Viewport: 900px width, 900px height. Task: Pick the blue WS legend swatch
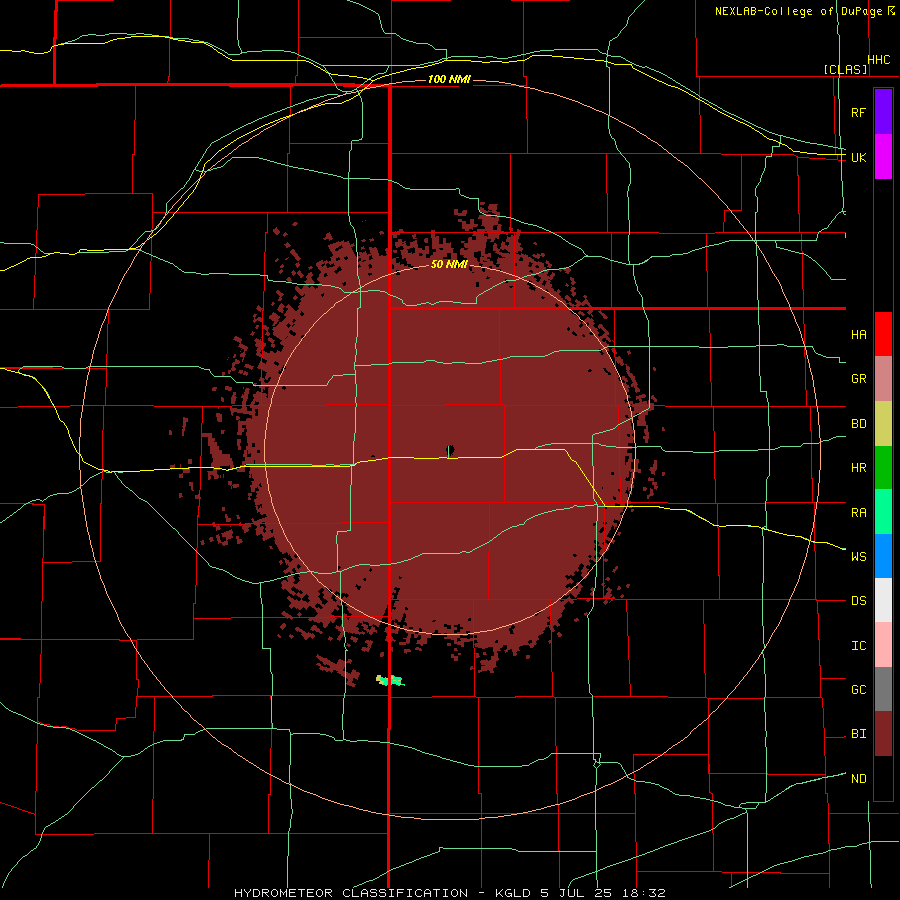pyautogui.click(x=883, y=556)
